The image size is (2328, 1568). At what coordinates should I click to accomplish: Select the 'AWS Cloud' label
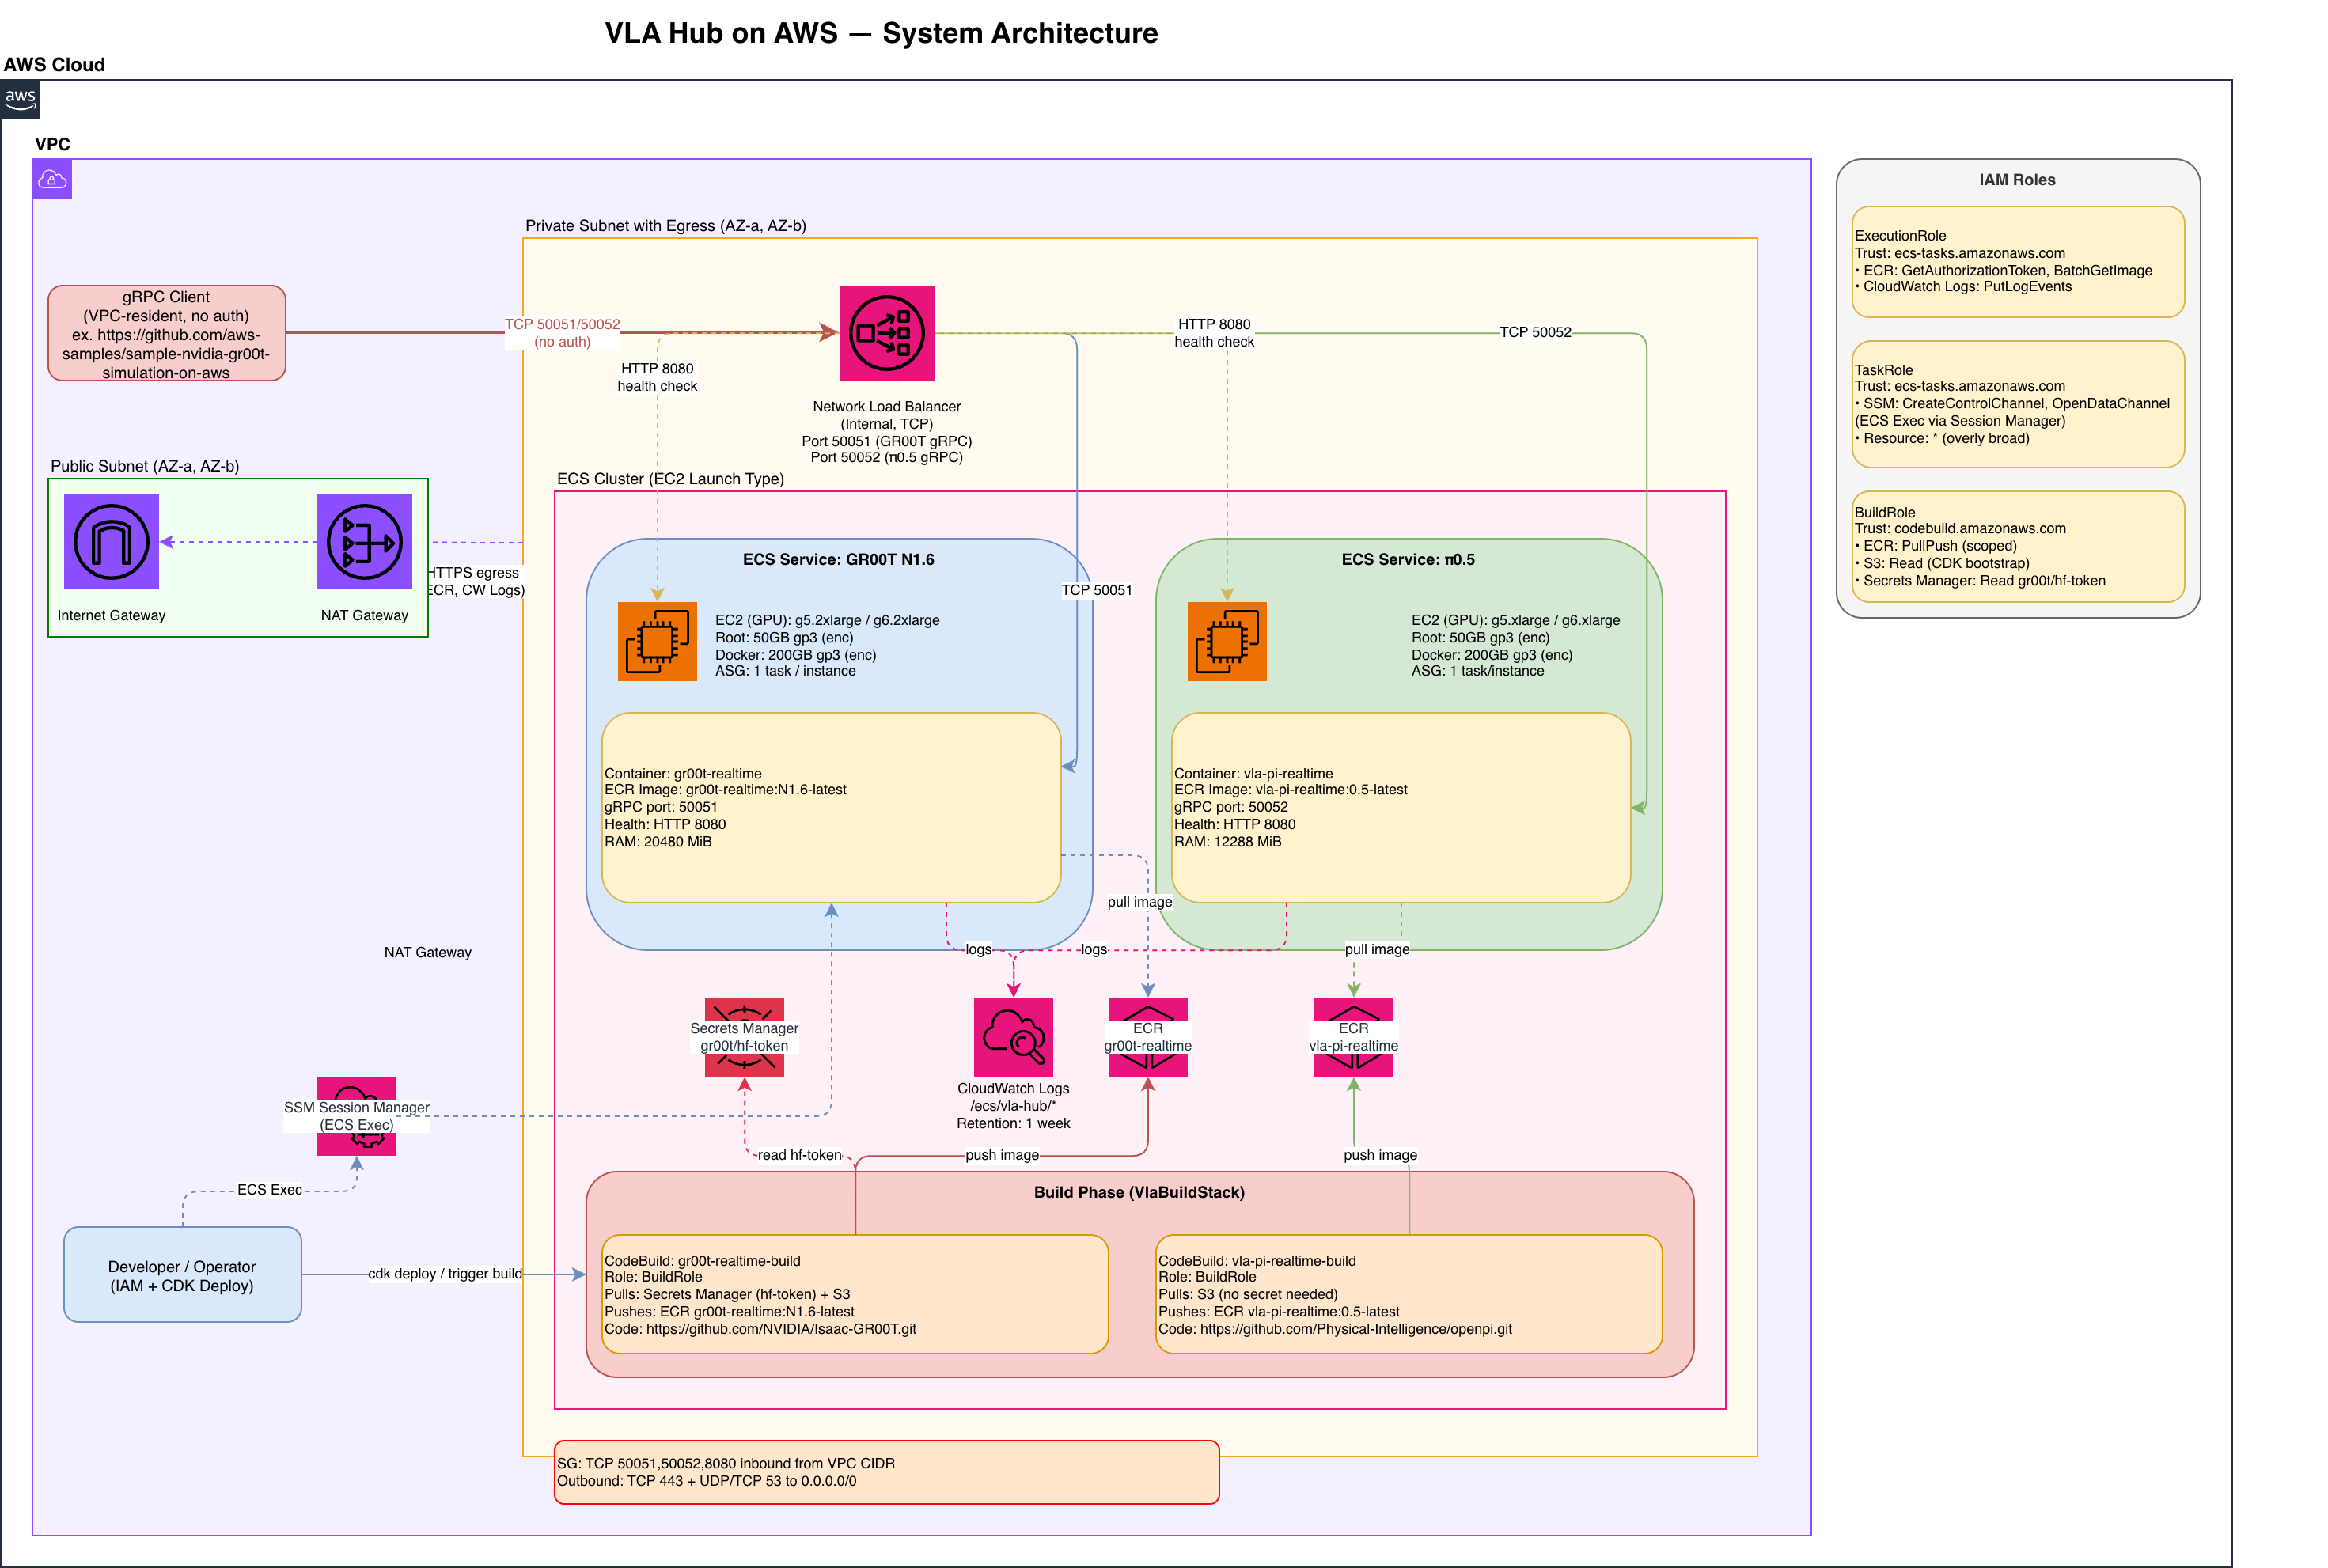point(54,65)
